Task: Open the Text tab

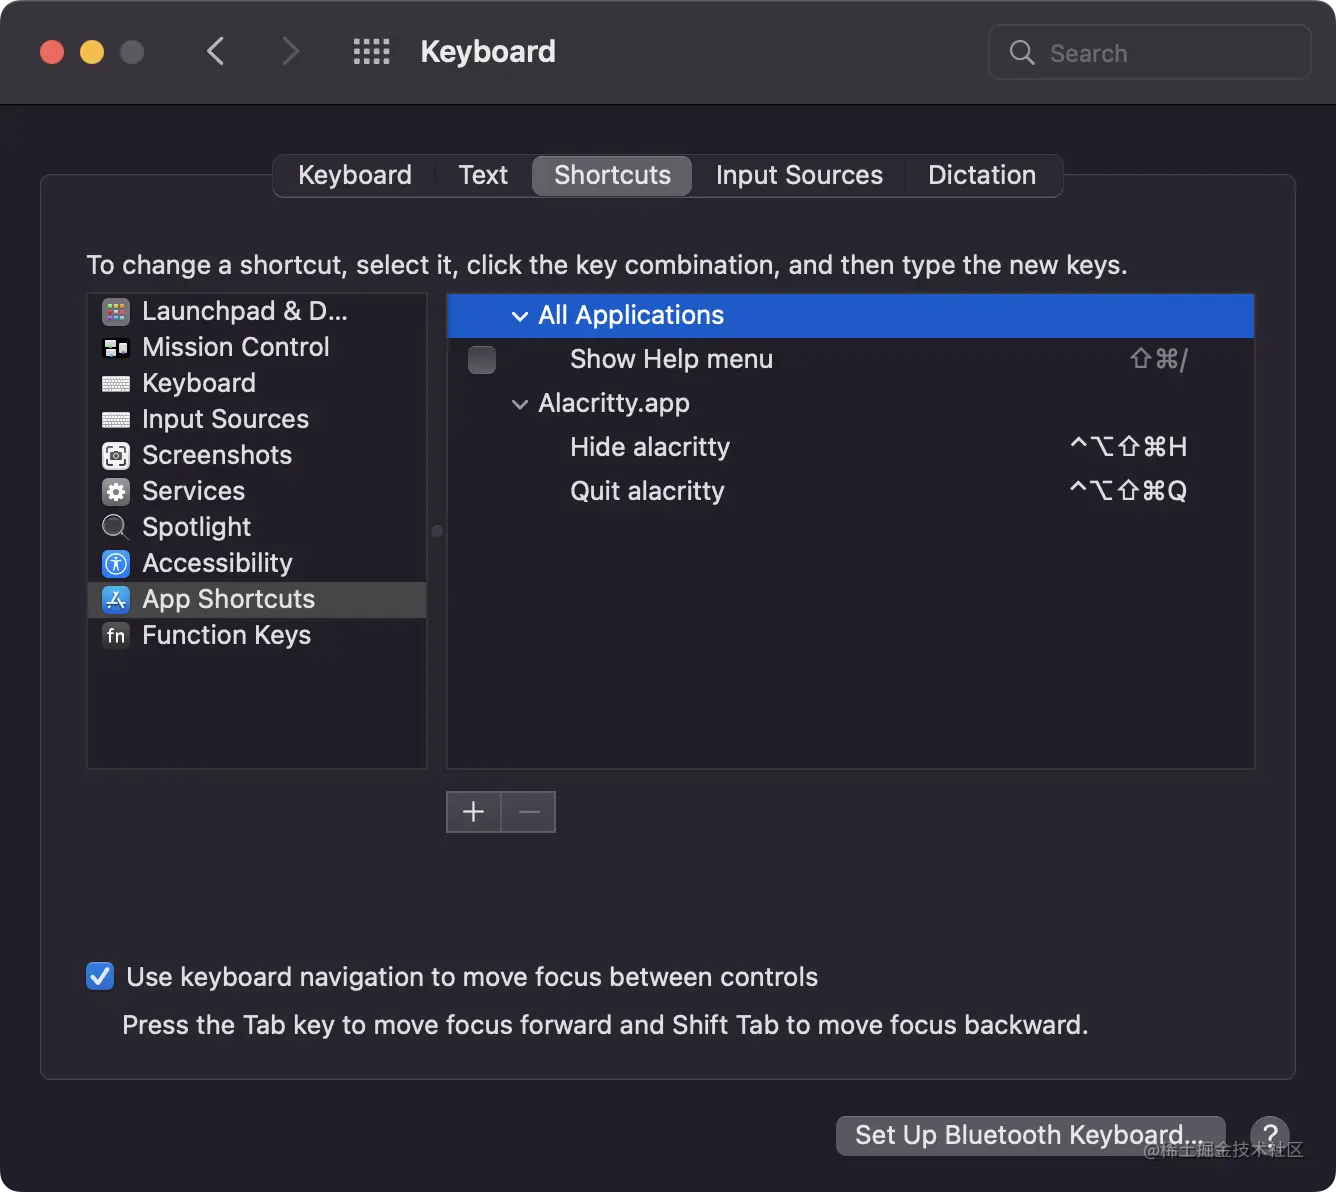Action: [x=482, y=175]
